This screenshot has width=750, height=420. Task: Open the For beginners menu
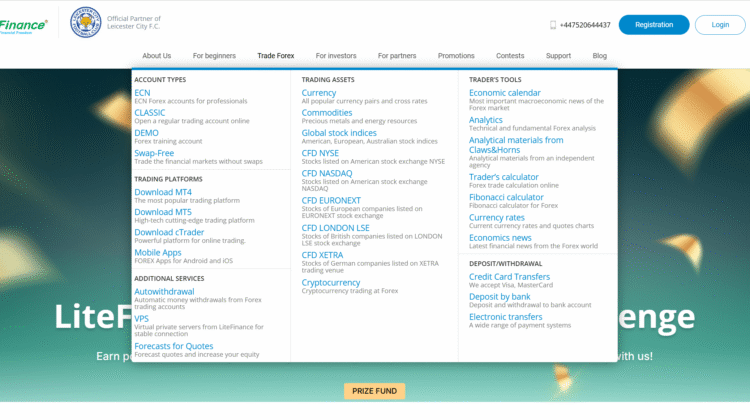pyautogui.click(x=214, y=56)
